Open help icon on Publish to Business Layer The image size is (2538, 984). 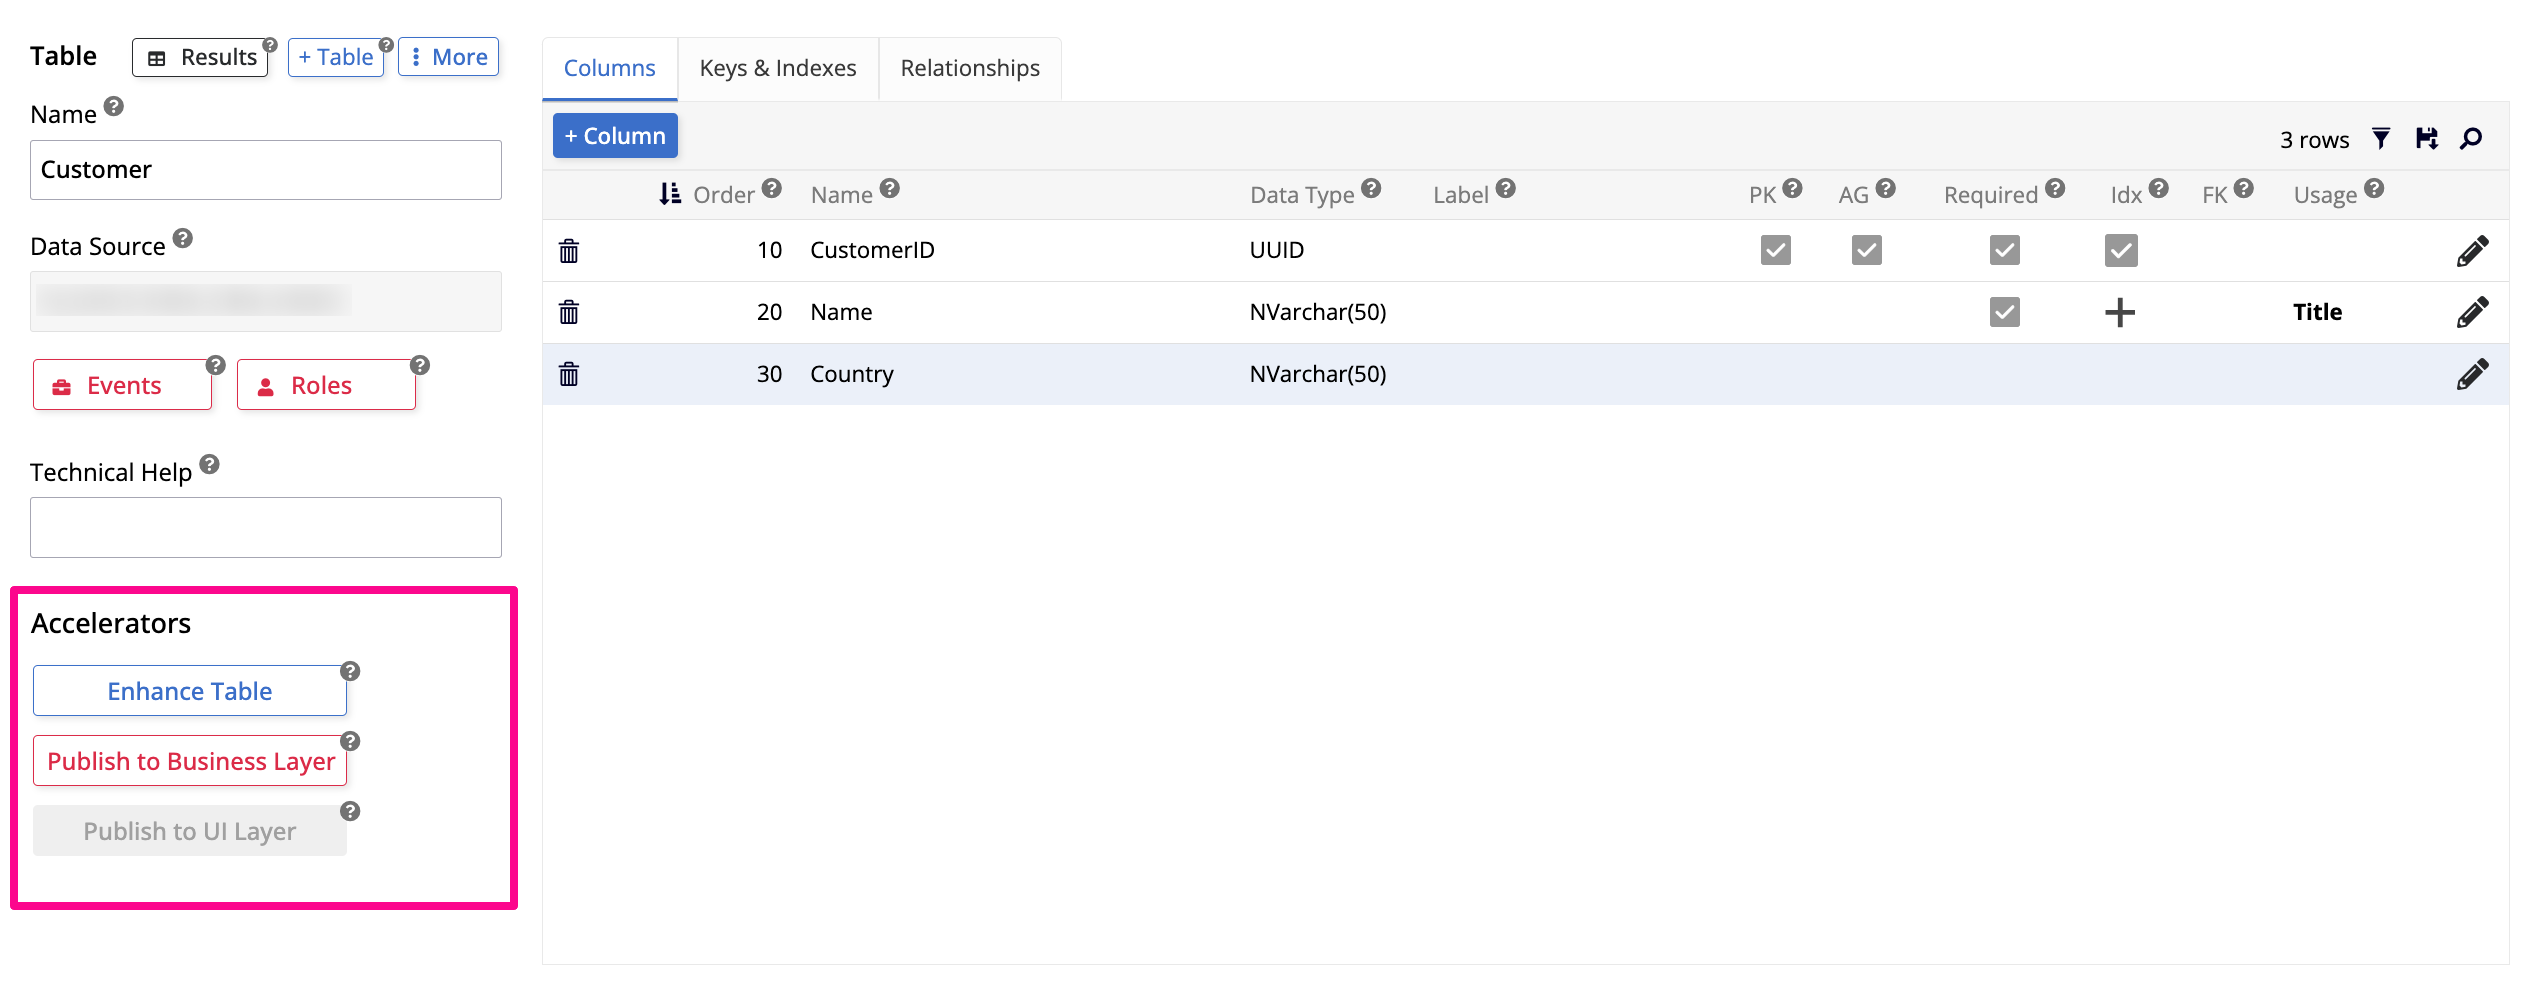(350, 741)
